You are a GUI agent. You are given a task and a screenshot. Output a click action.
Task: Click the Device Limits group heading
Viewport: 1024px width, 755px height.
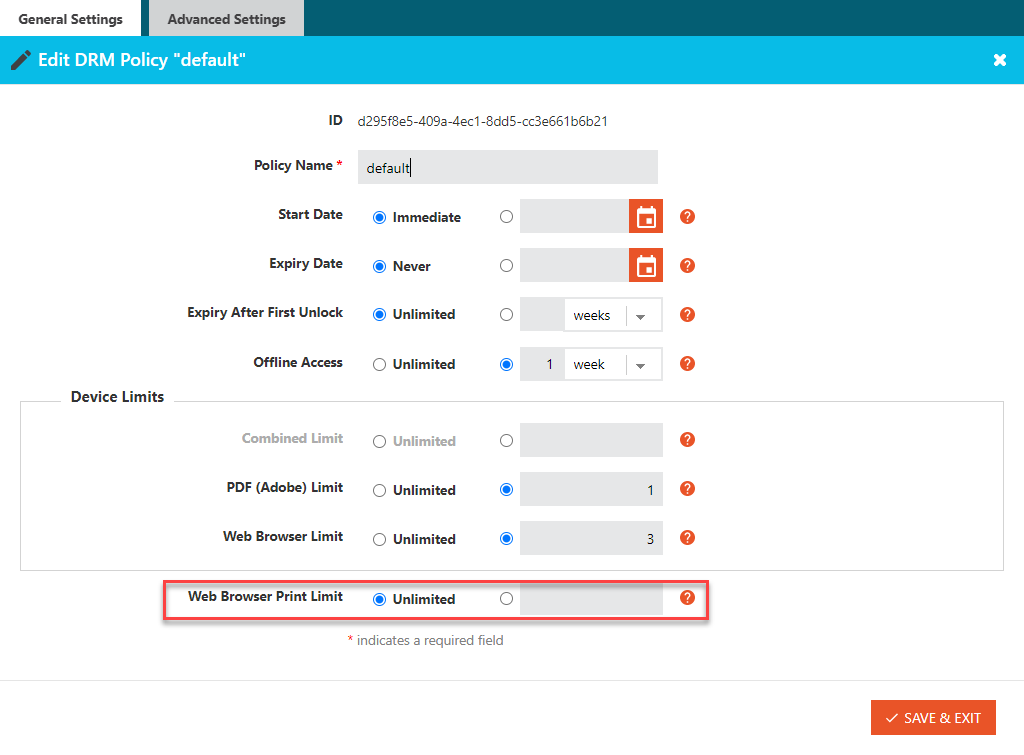tap(118, 396)
